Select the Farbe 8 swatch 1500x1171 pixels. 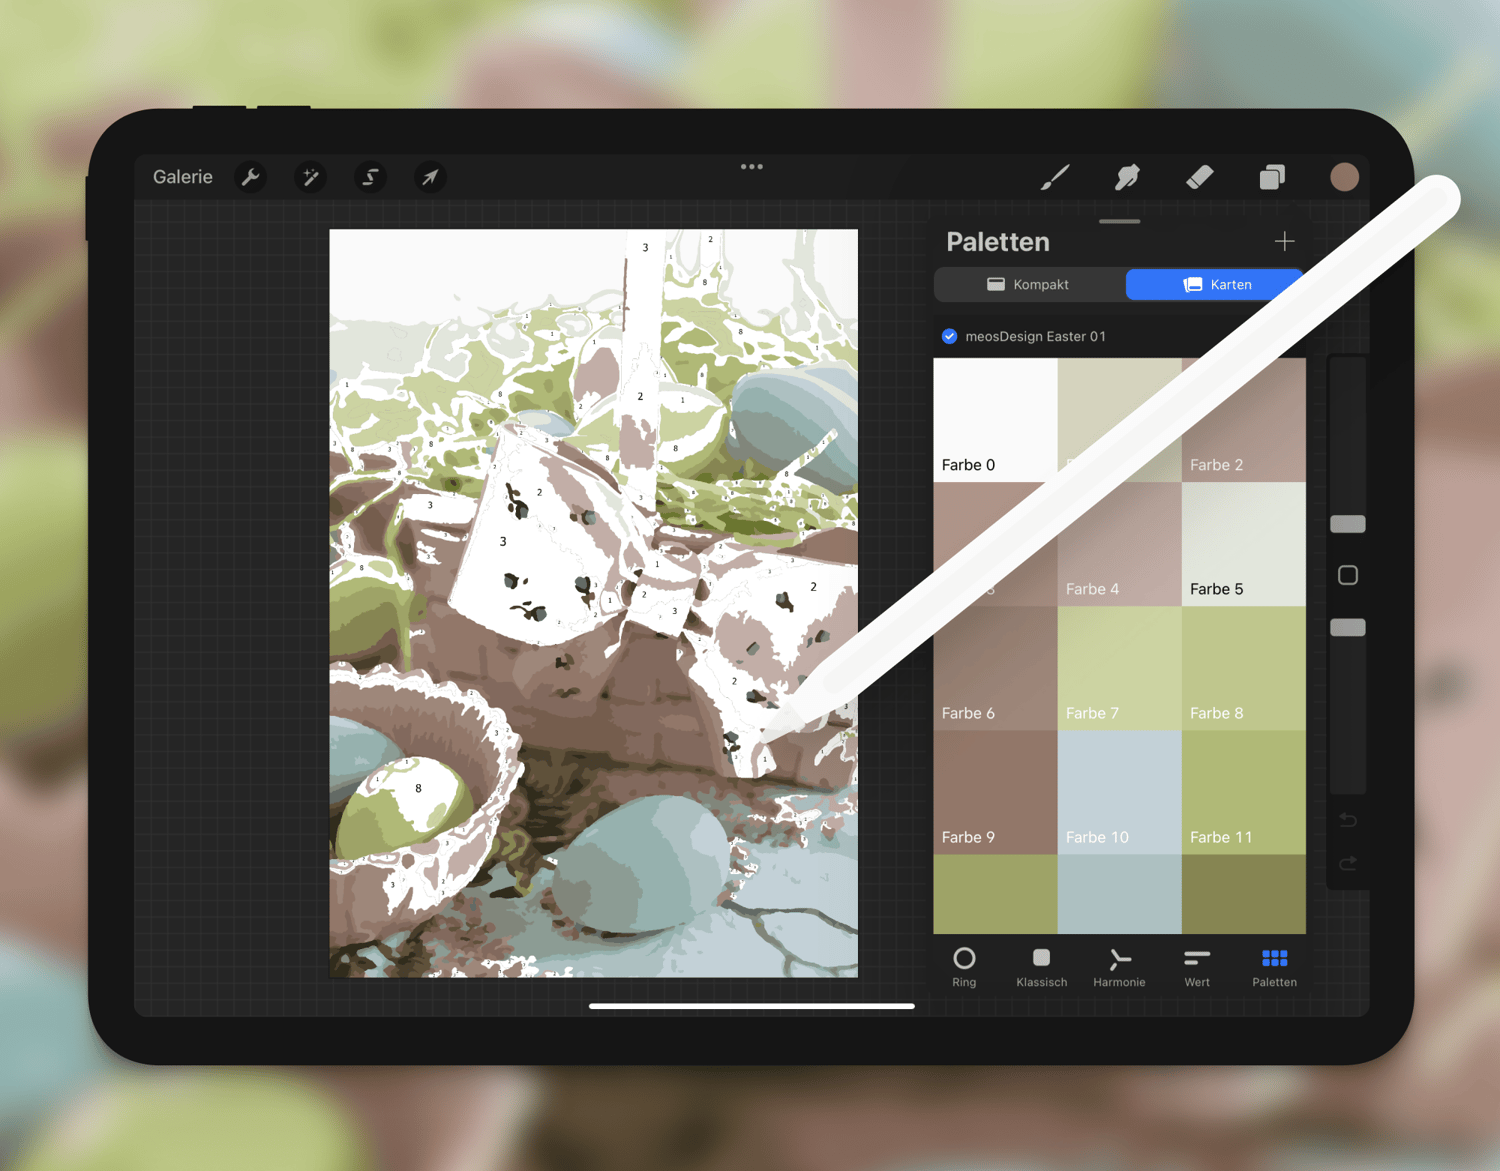click(x=1244, y=668)
